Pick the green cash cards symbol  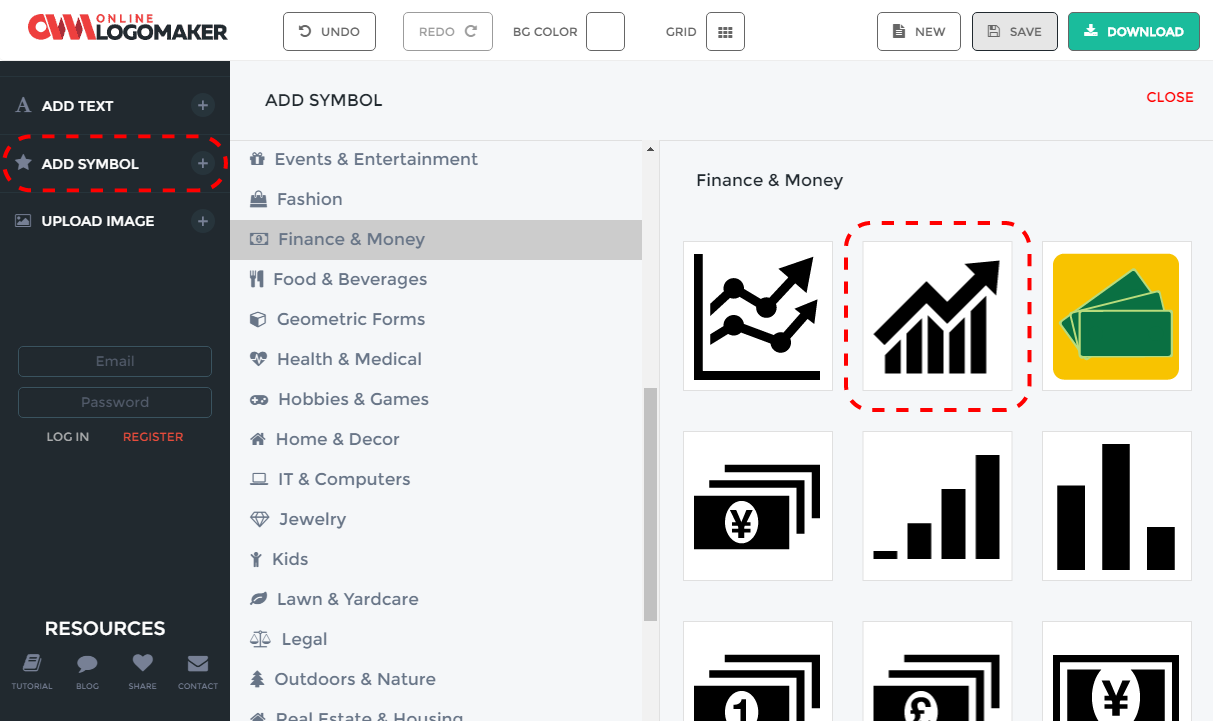(1116, 316)
